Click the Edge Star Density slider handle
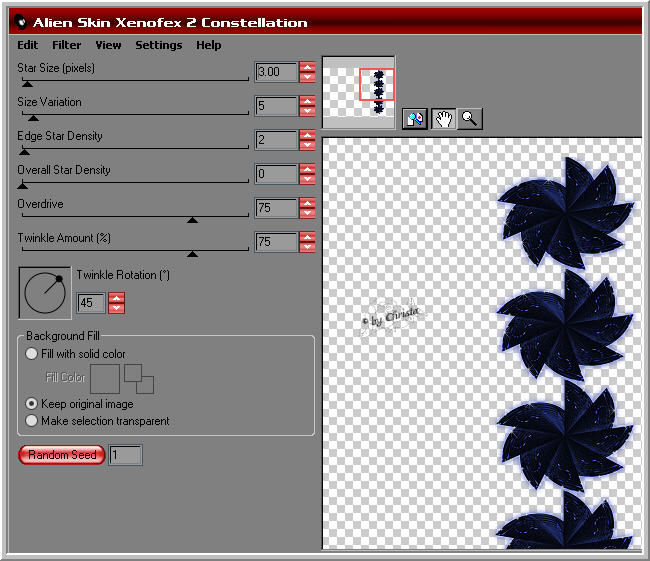Image resolution: width=650 pixels, height=561 pixels. click(x=24, y=152)
